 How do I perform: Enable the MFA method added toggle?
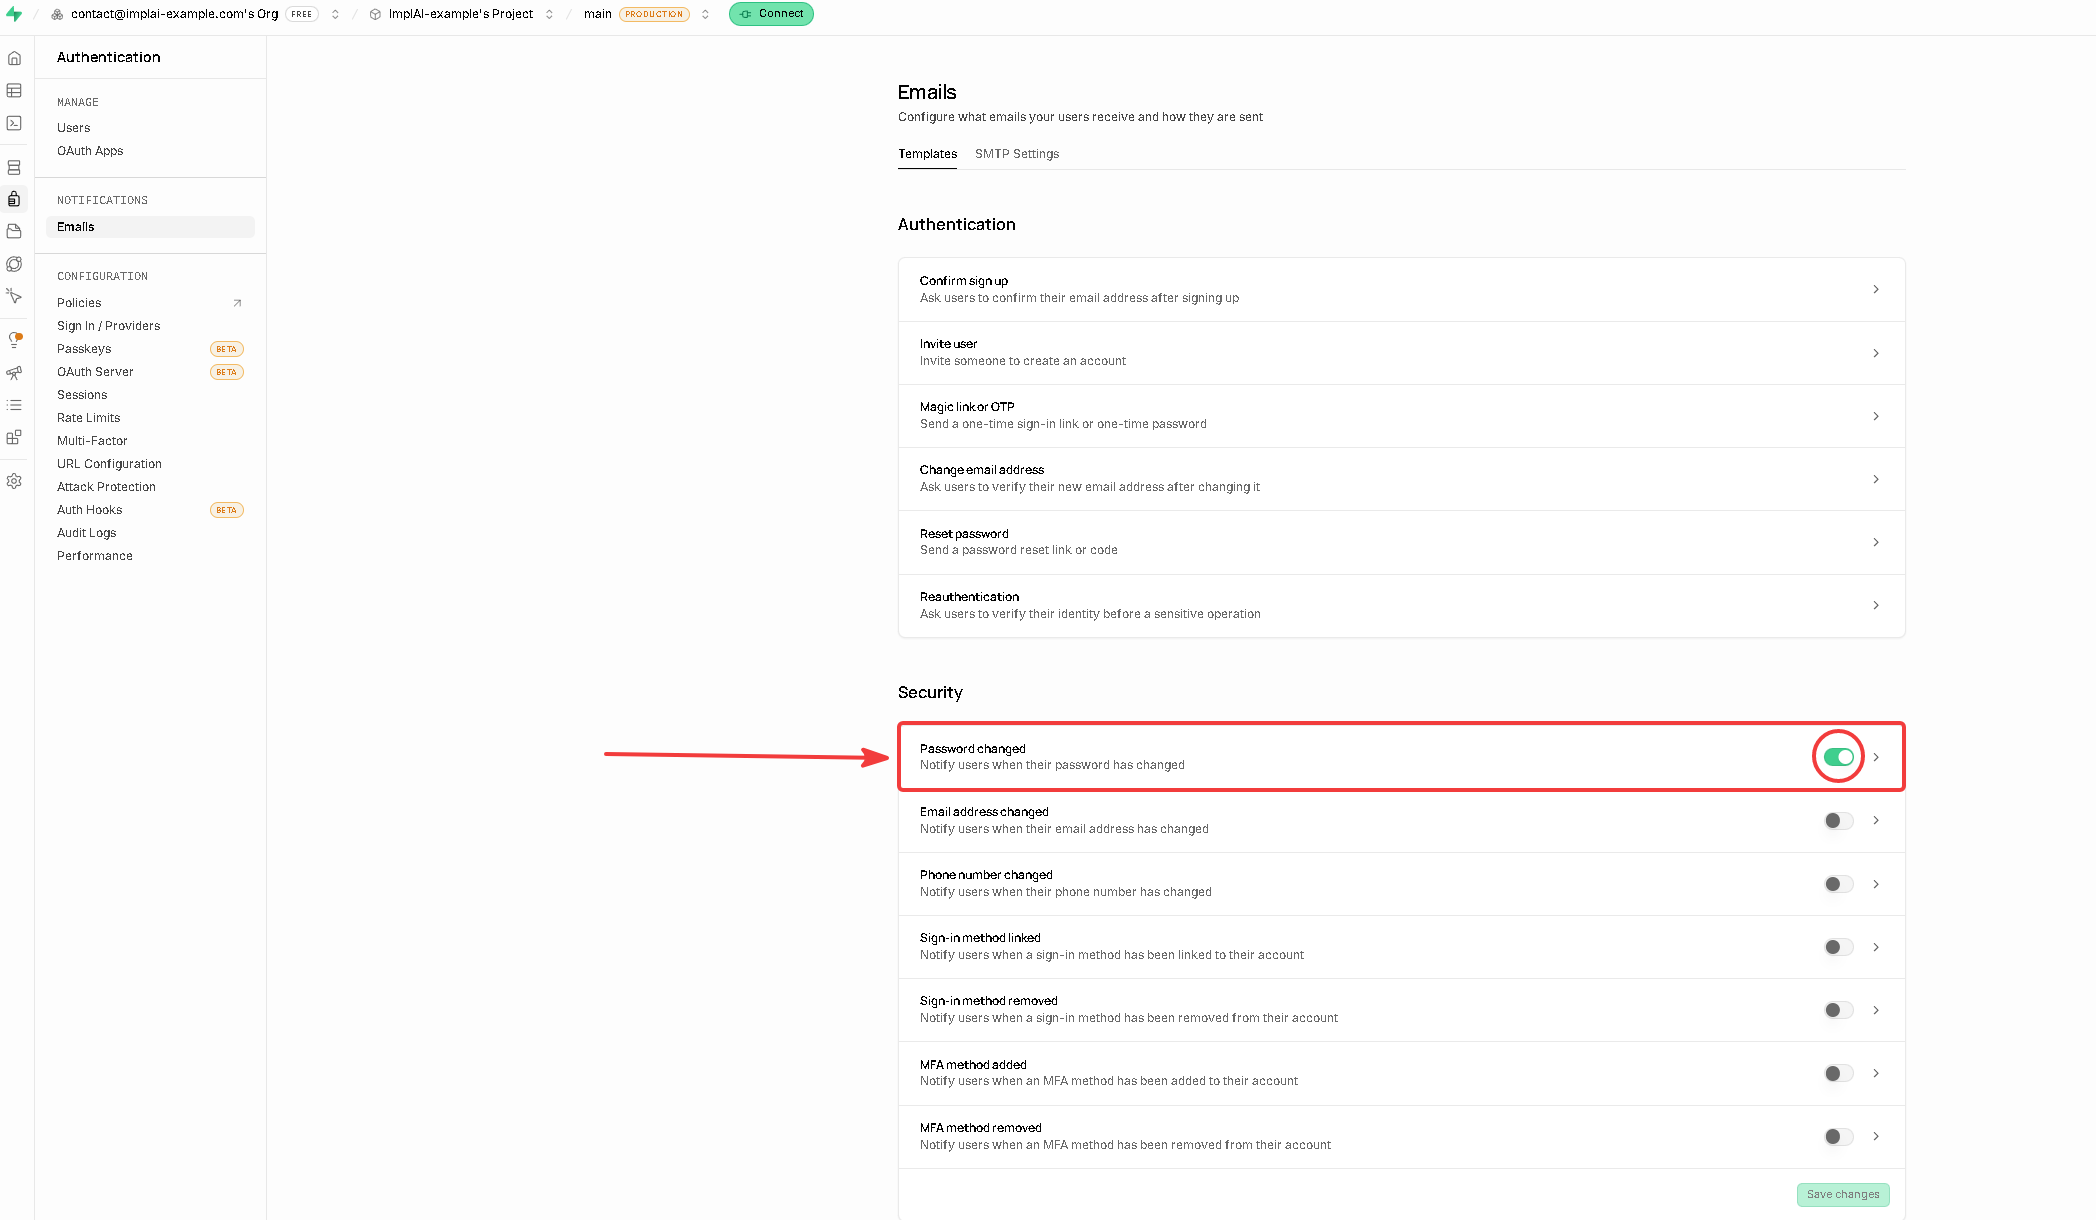[x=1838, y=1073]
